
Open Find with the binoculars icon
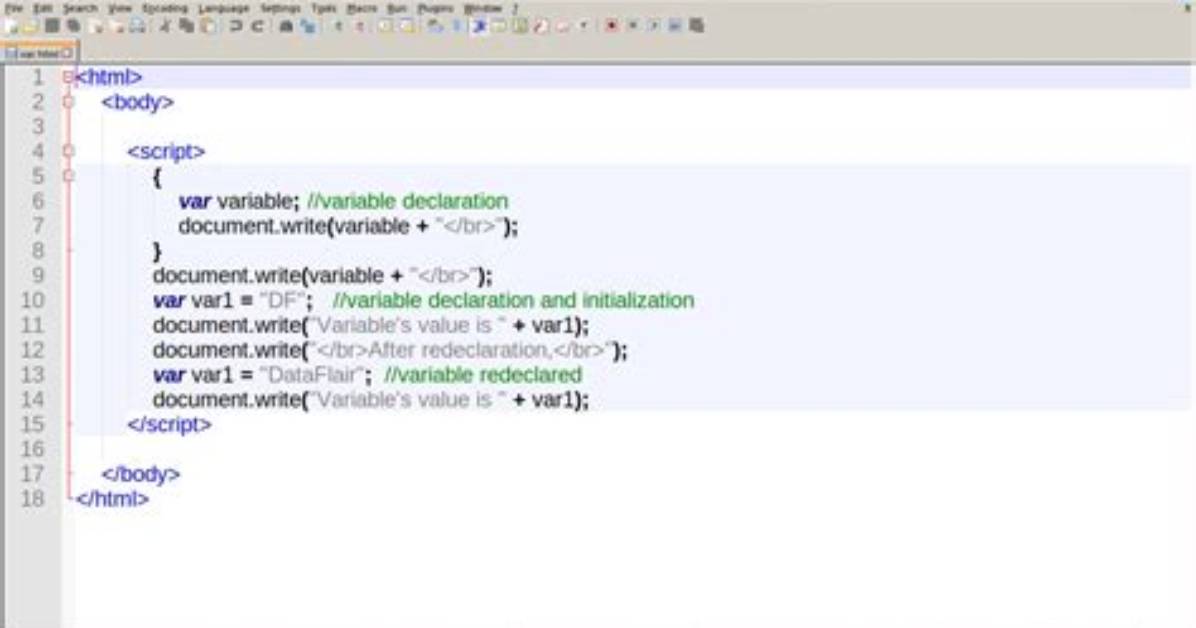point(286,26)
